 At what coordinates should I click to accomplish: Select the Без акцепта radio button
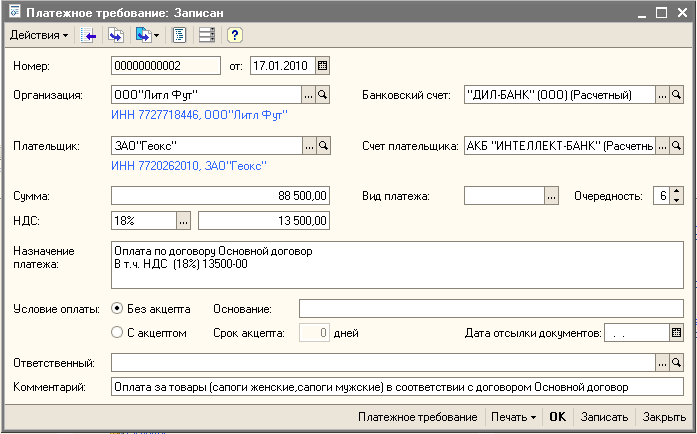coord(117,308)
